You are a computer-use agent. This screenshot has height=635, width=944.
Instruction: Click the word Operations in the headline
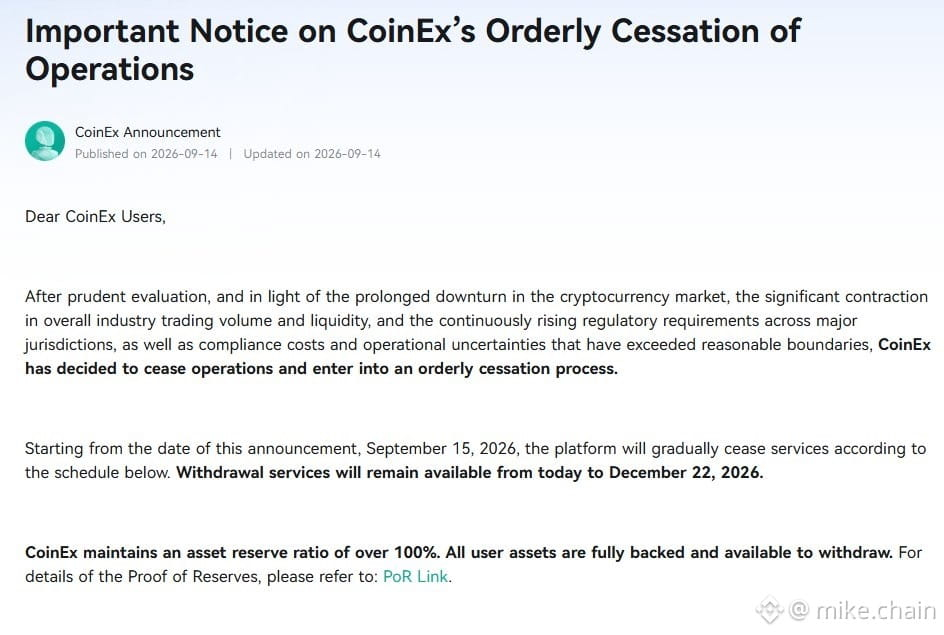coord(110,69)
